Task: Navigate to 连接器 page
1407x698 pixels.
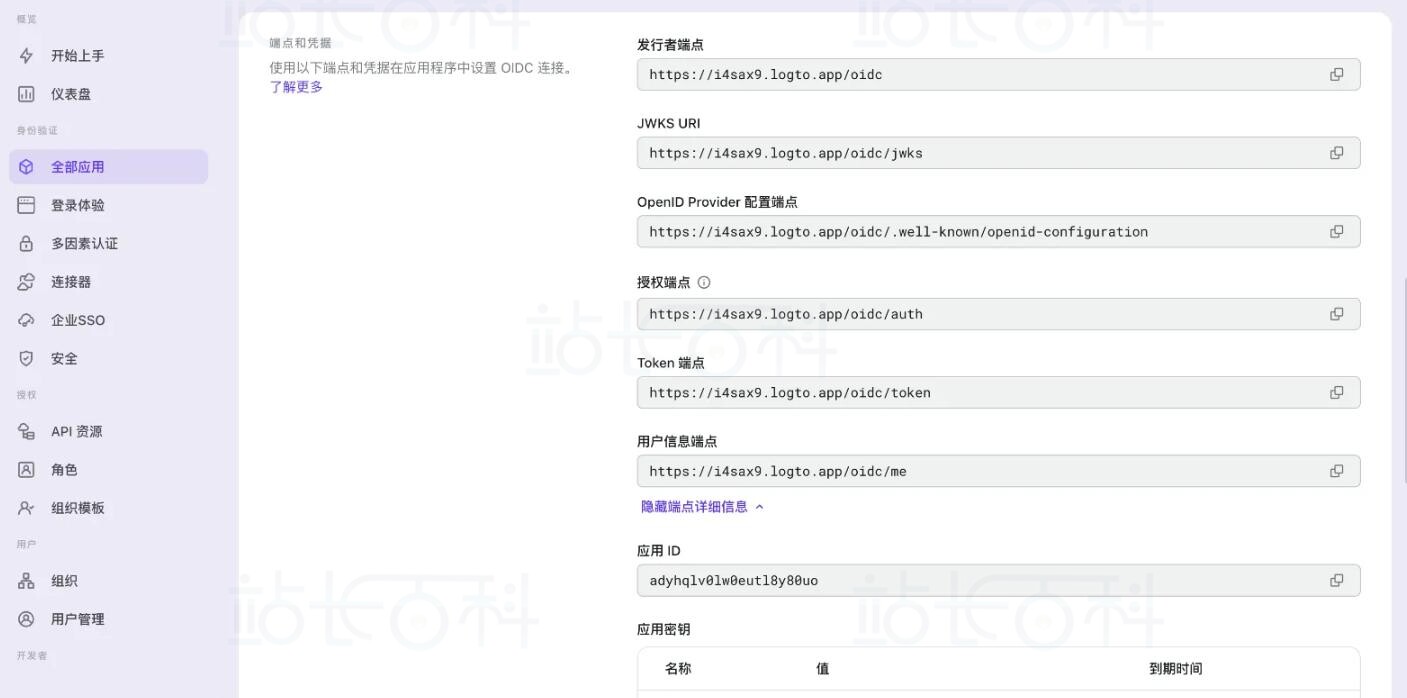Action: tap(108, 282)
